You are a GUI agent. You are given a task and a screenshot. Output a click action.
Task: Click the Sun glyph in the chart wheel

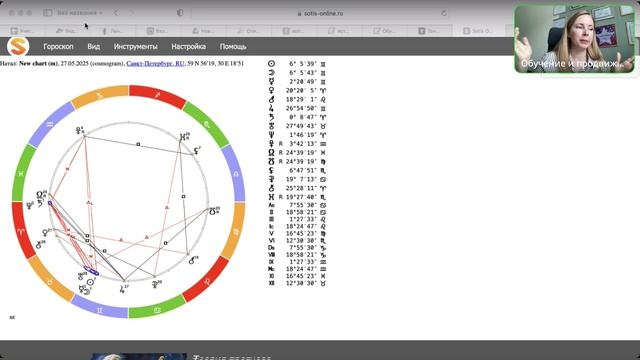(x=91, y=282)
